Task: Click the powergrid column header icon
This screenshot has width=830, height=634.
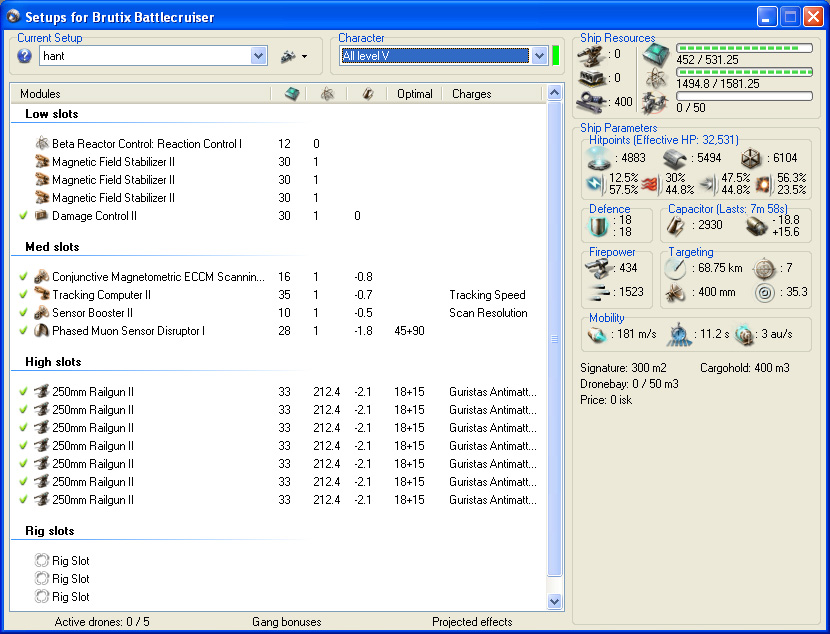Action: click(x=327, y=94)
